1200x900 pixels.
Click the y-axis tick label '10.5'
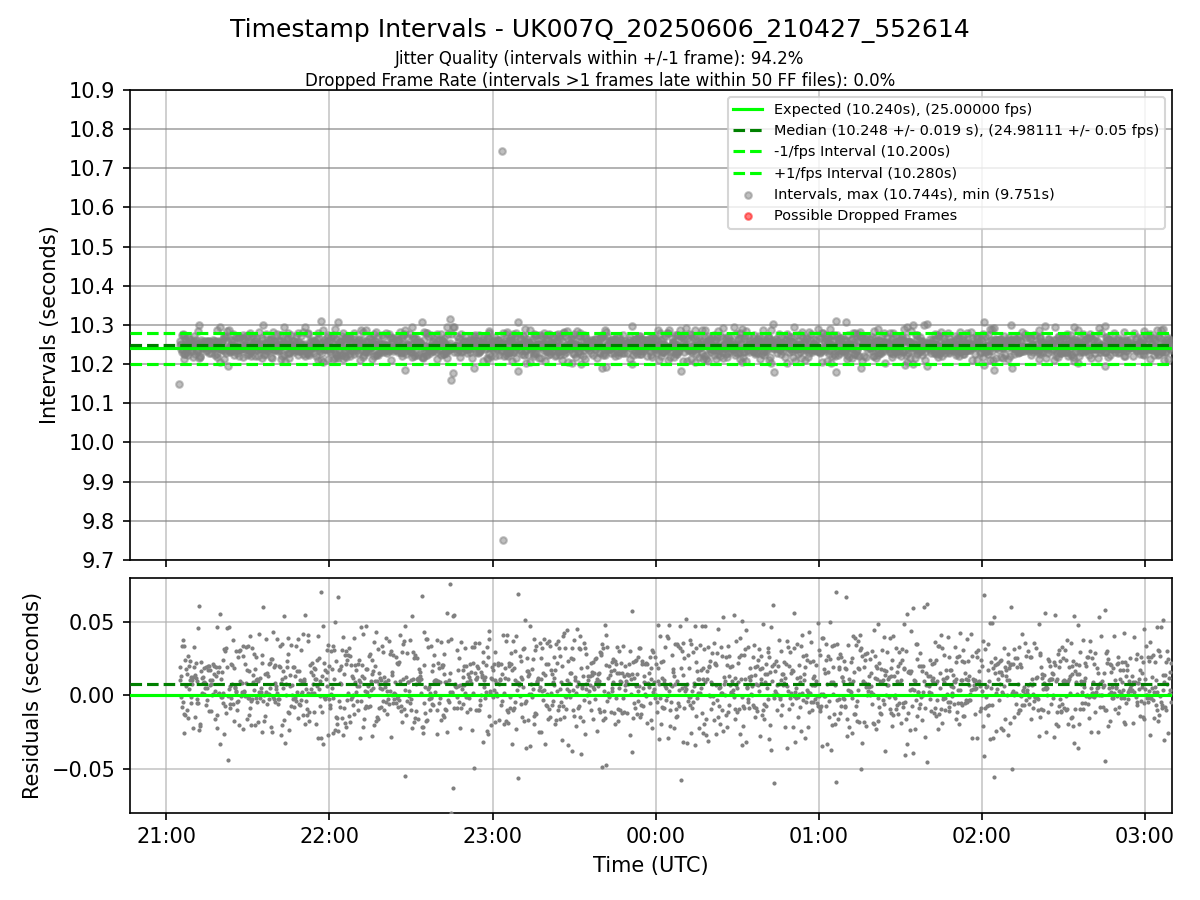pyautogui.click(x=94, y=247)
